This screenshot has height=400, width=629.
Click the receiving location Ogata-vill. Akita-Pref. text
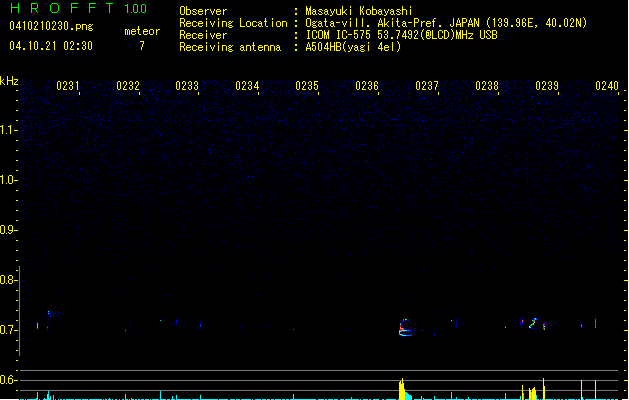pyautogui.click(x=446, y=23)
